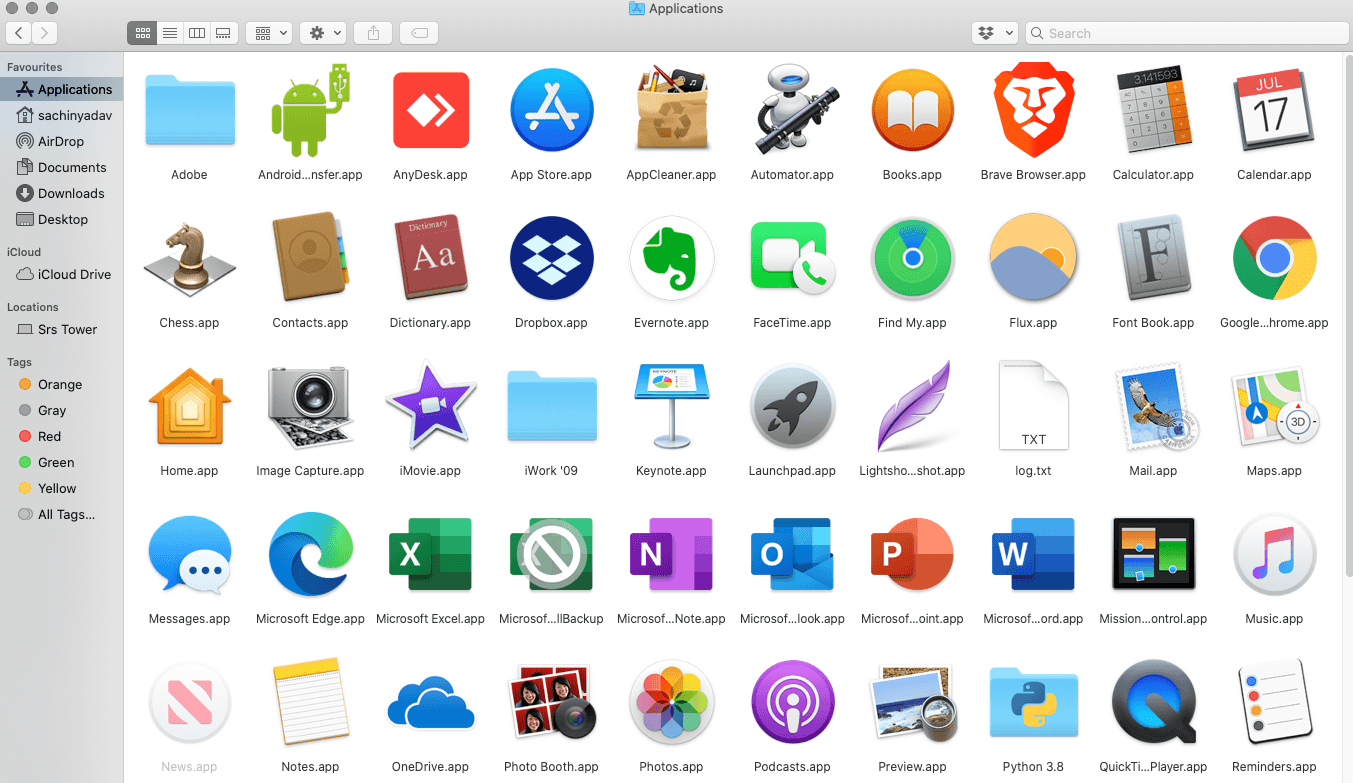Select the Adobe folder
This screenshot has width=1353, height=783.
(x=190, y=110)
